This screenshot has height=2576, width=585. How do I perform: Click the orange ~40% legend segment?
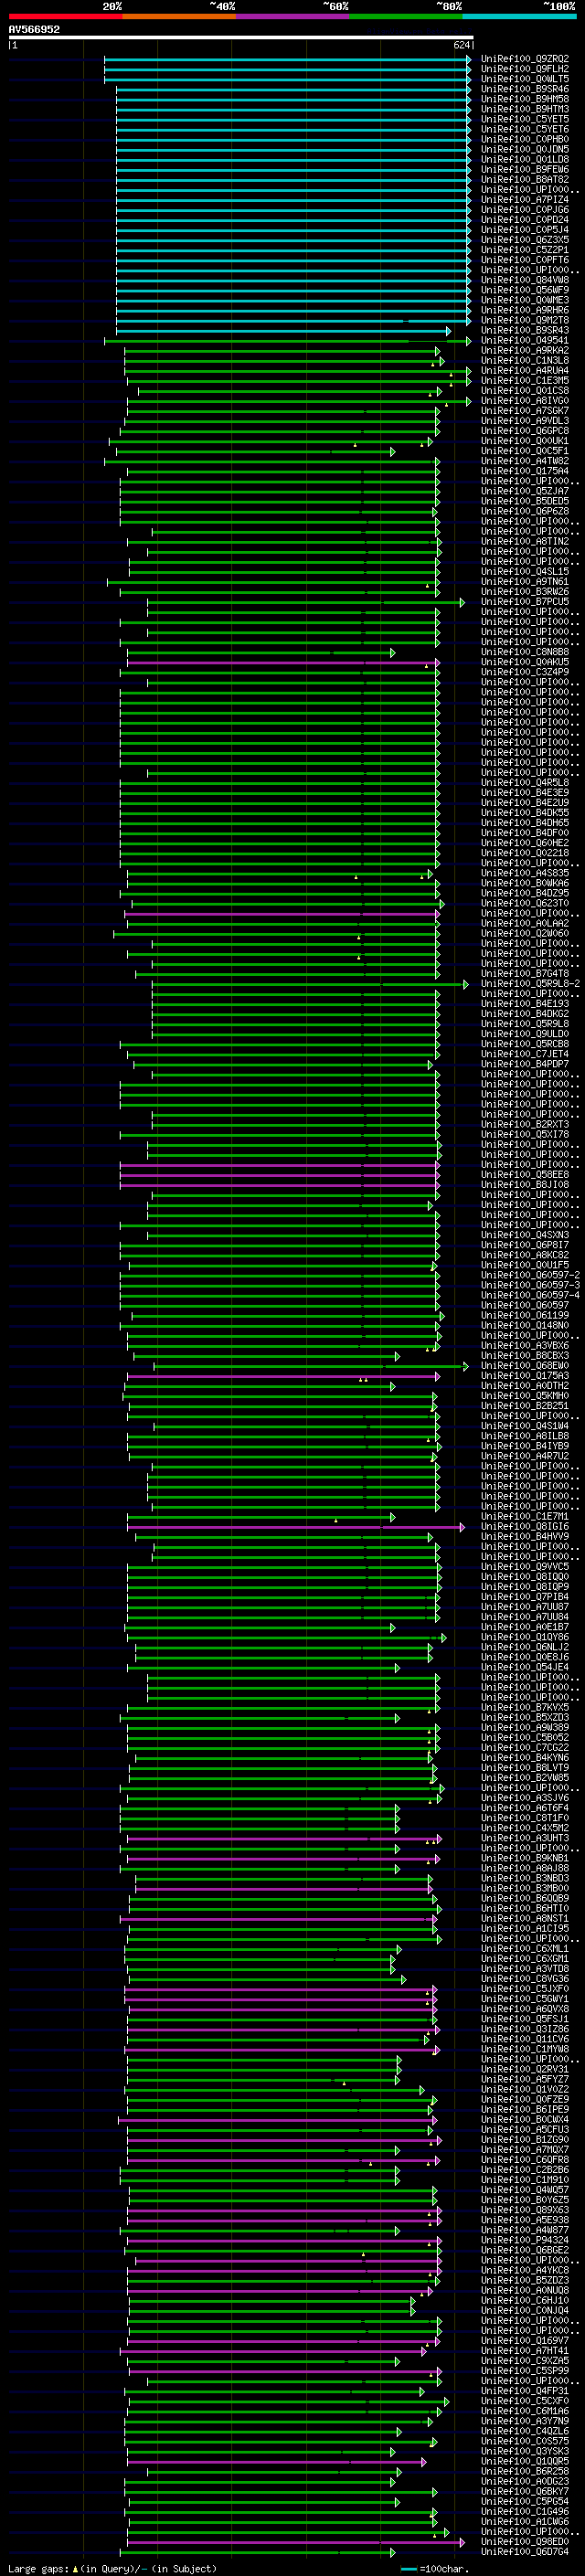pos(179,16)
